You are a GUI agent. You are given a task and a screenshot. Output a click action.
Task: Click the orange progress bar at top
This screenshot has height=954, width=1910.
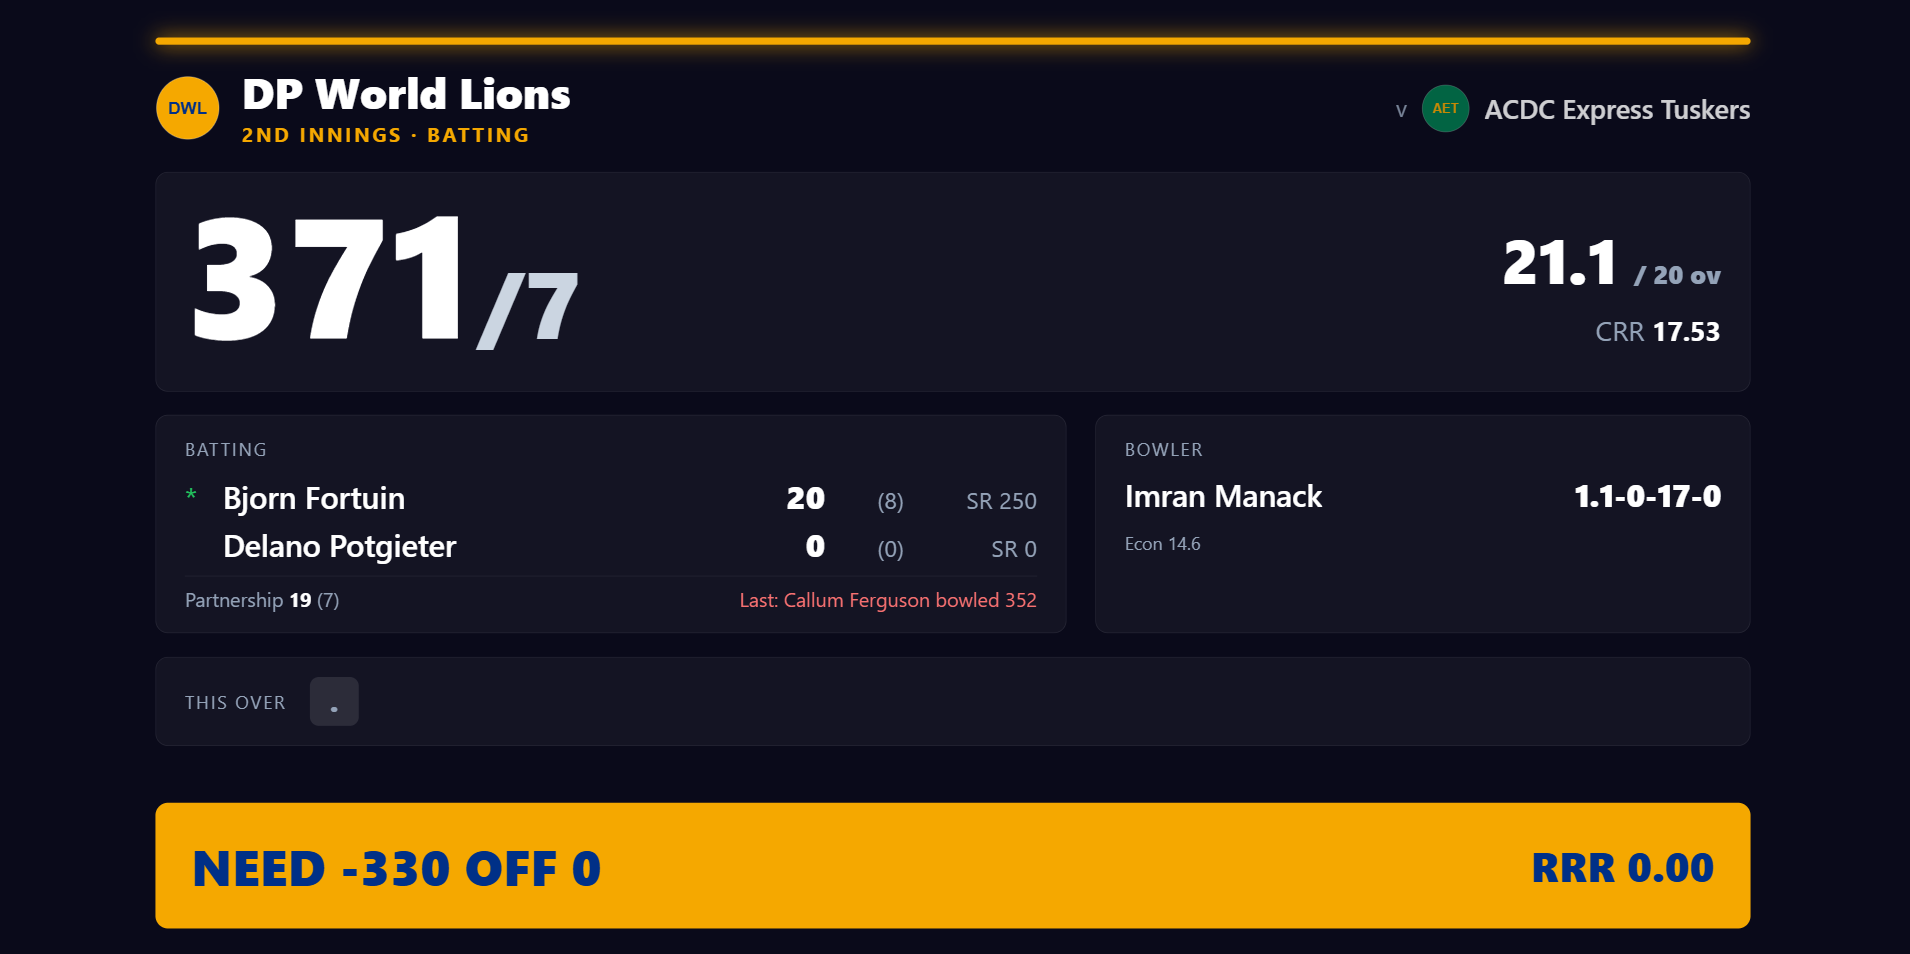tap(953, 41)
